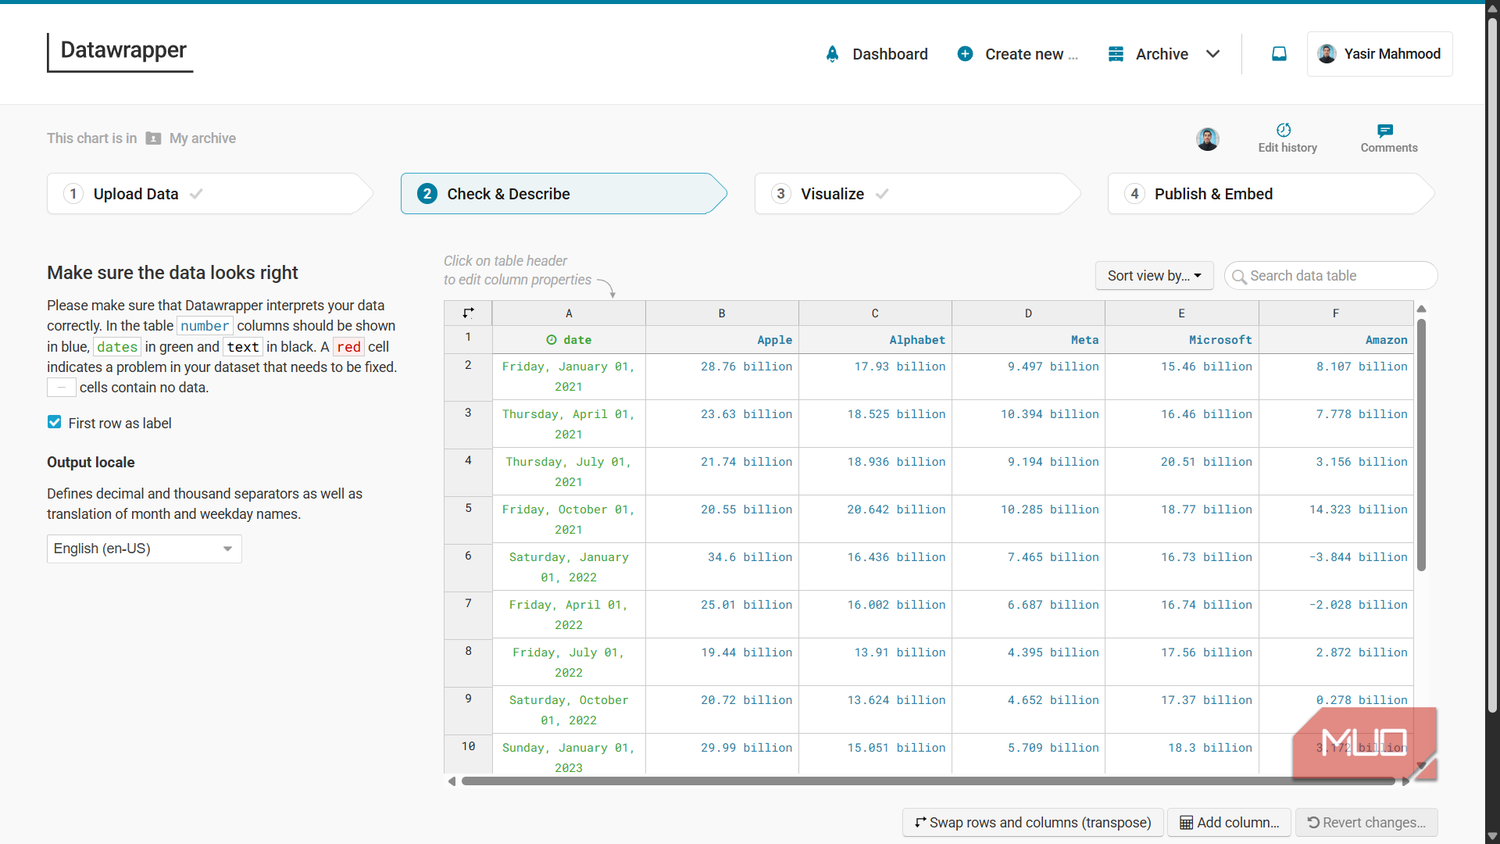This screenshot has height=844, width=1500.
Task: Click the transpose icon in table corner
Action: tap(468, 313)
